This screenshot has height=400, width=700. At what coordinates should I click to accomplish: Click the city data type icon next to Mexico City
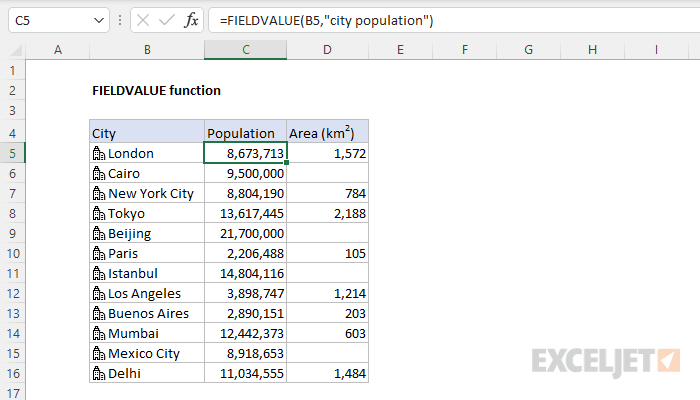(x=99, y=354)
